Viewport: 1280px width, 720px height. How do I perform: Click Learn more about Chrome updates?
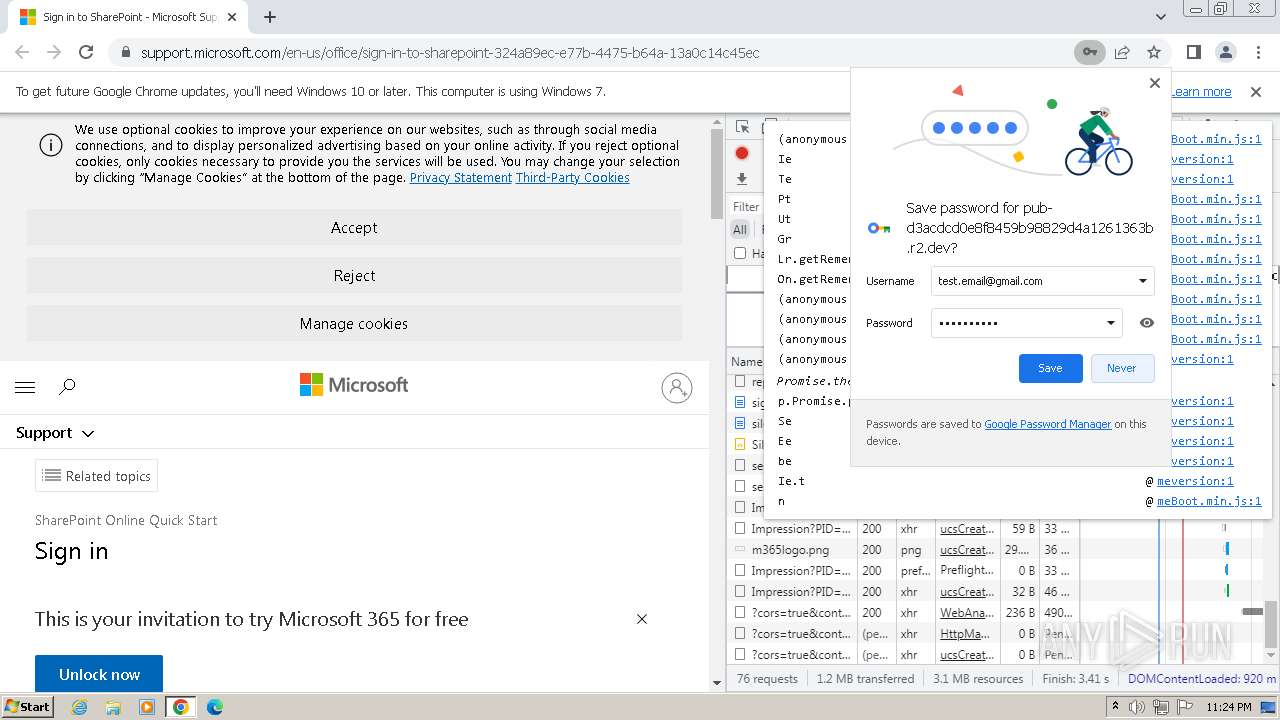(x=1201, y=91)
